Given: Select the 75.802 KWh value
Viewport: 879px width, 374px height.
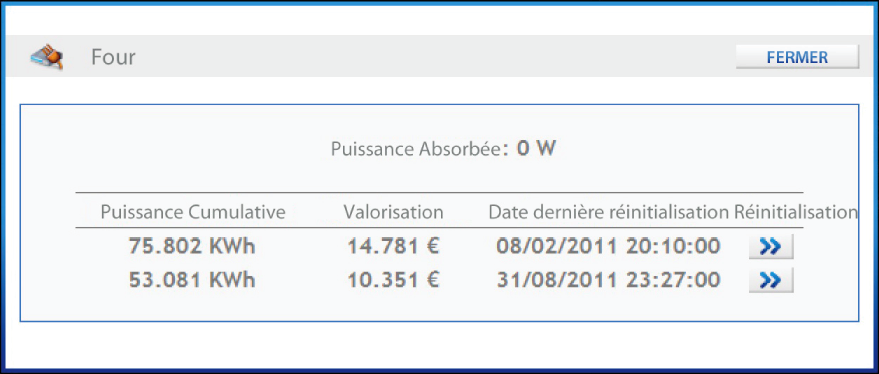Looking at the screenshot, I should (x=192, y=246).
